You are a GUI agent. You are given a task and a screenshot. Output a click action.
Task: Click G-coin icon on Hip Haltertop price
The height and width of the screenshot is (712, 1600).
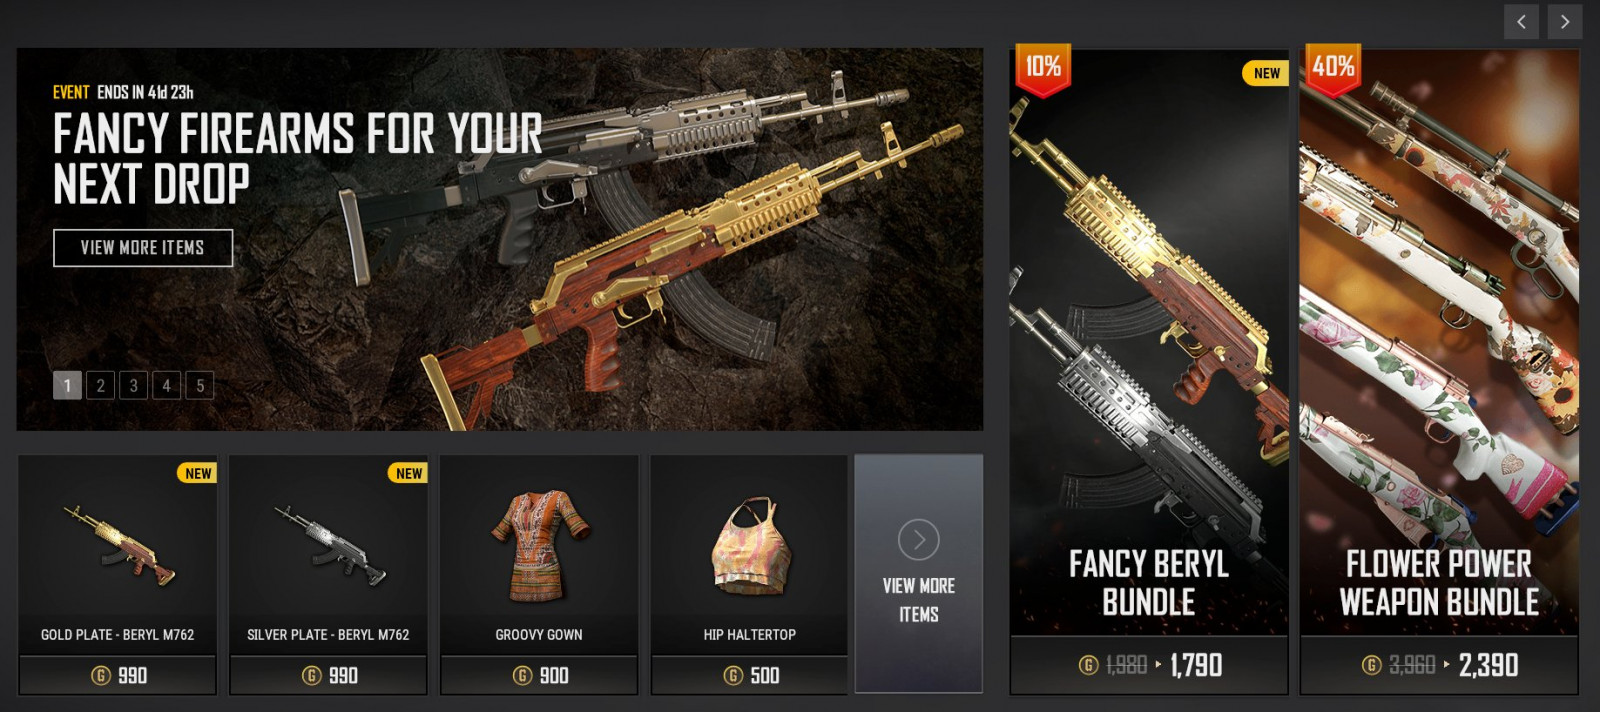733,676
